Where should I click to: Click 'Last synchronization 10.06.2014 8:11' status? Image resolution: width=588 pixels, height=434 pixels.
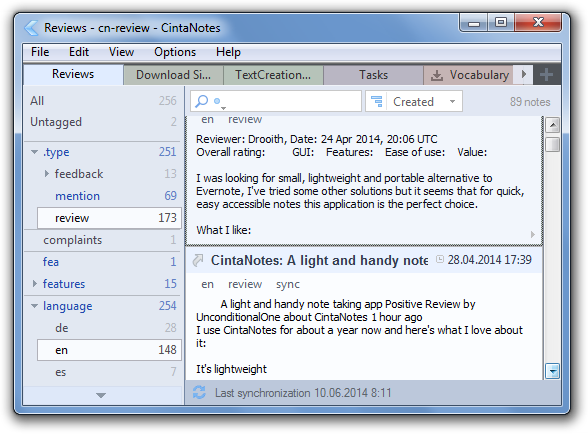click(303, 393)
